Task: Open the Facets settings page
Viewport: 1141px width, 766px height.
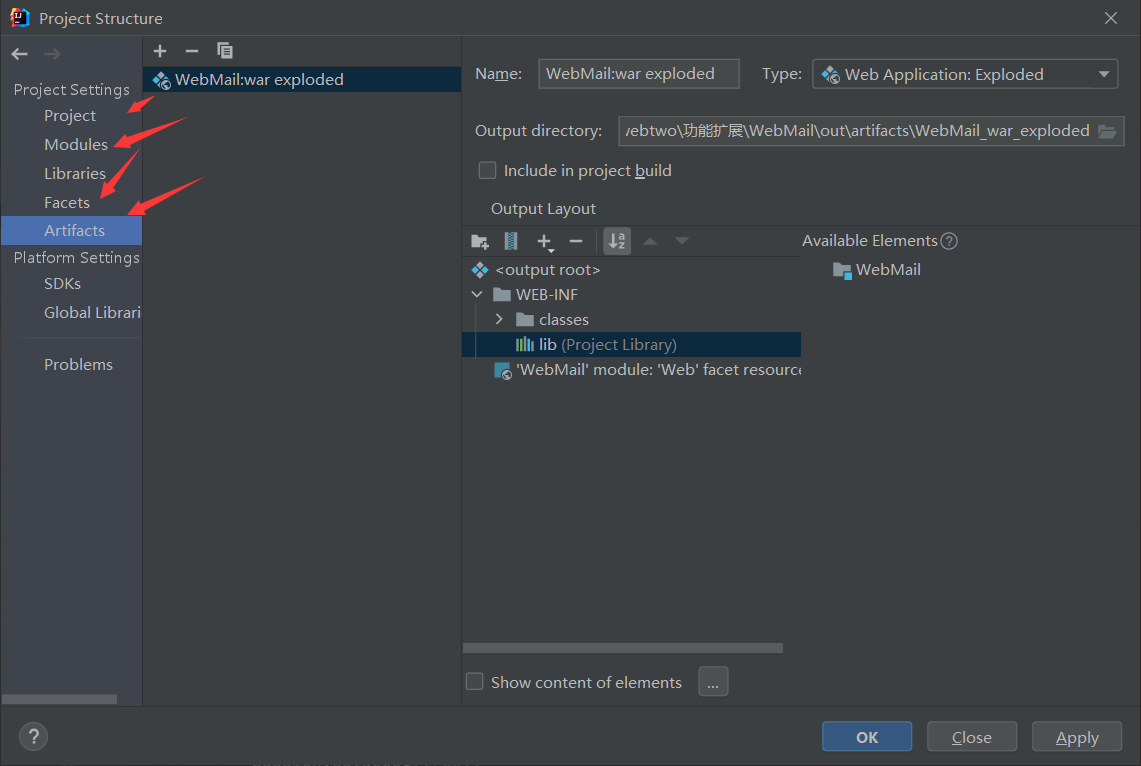Action: click(x=67, y=203)
